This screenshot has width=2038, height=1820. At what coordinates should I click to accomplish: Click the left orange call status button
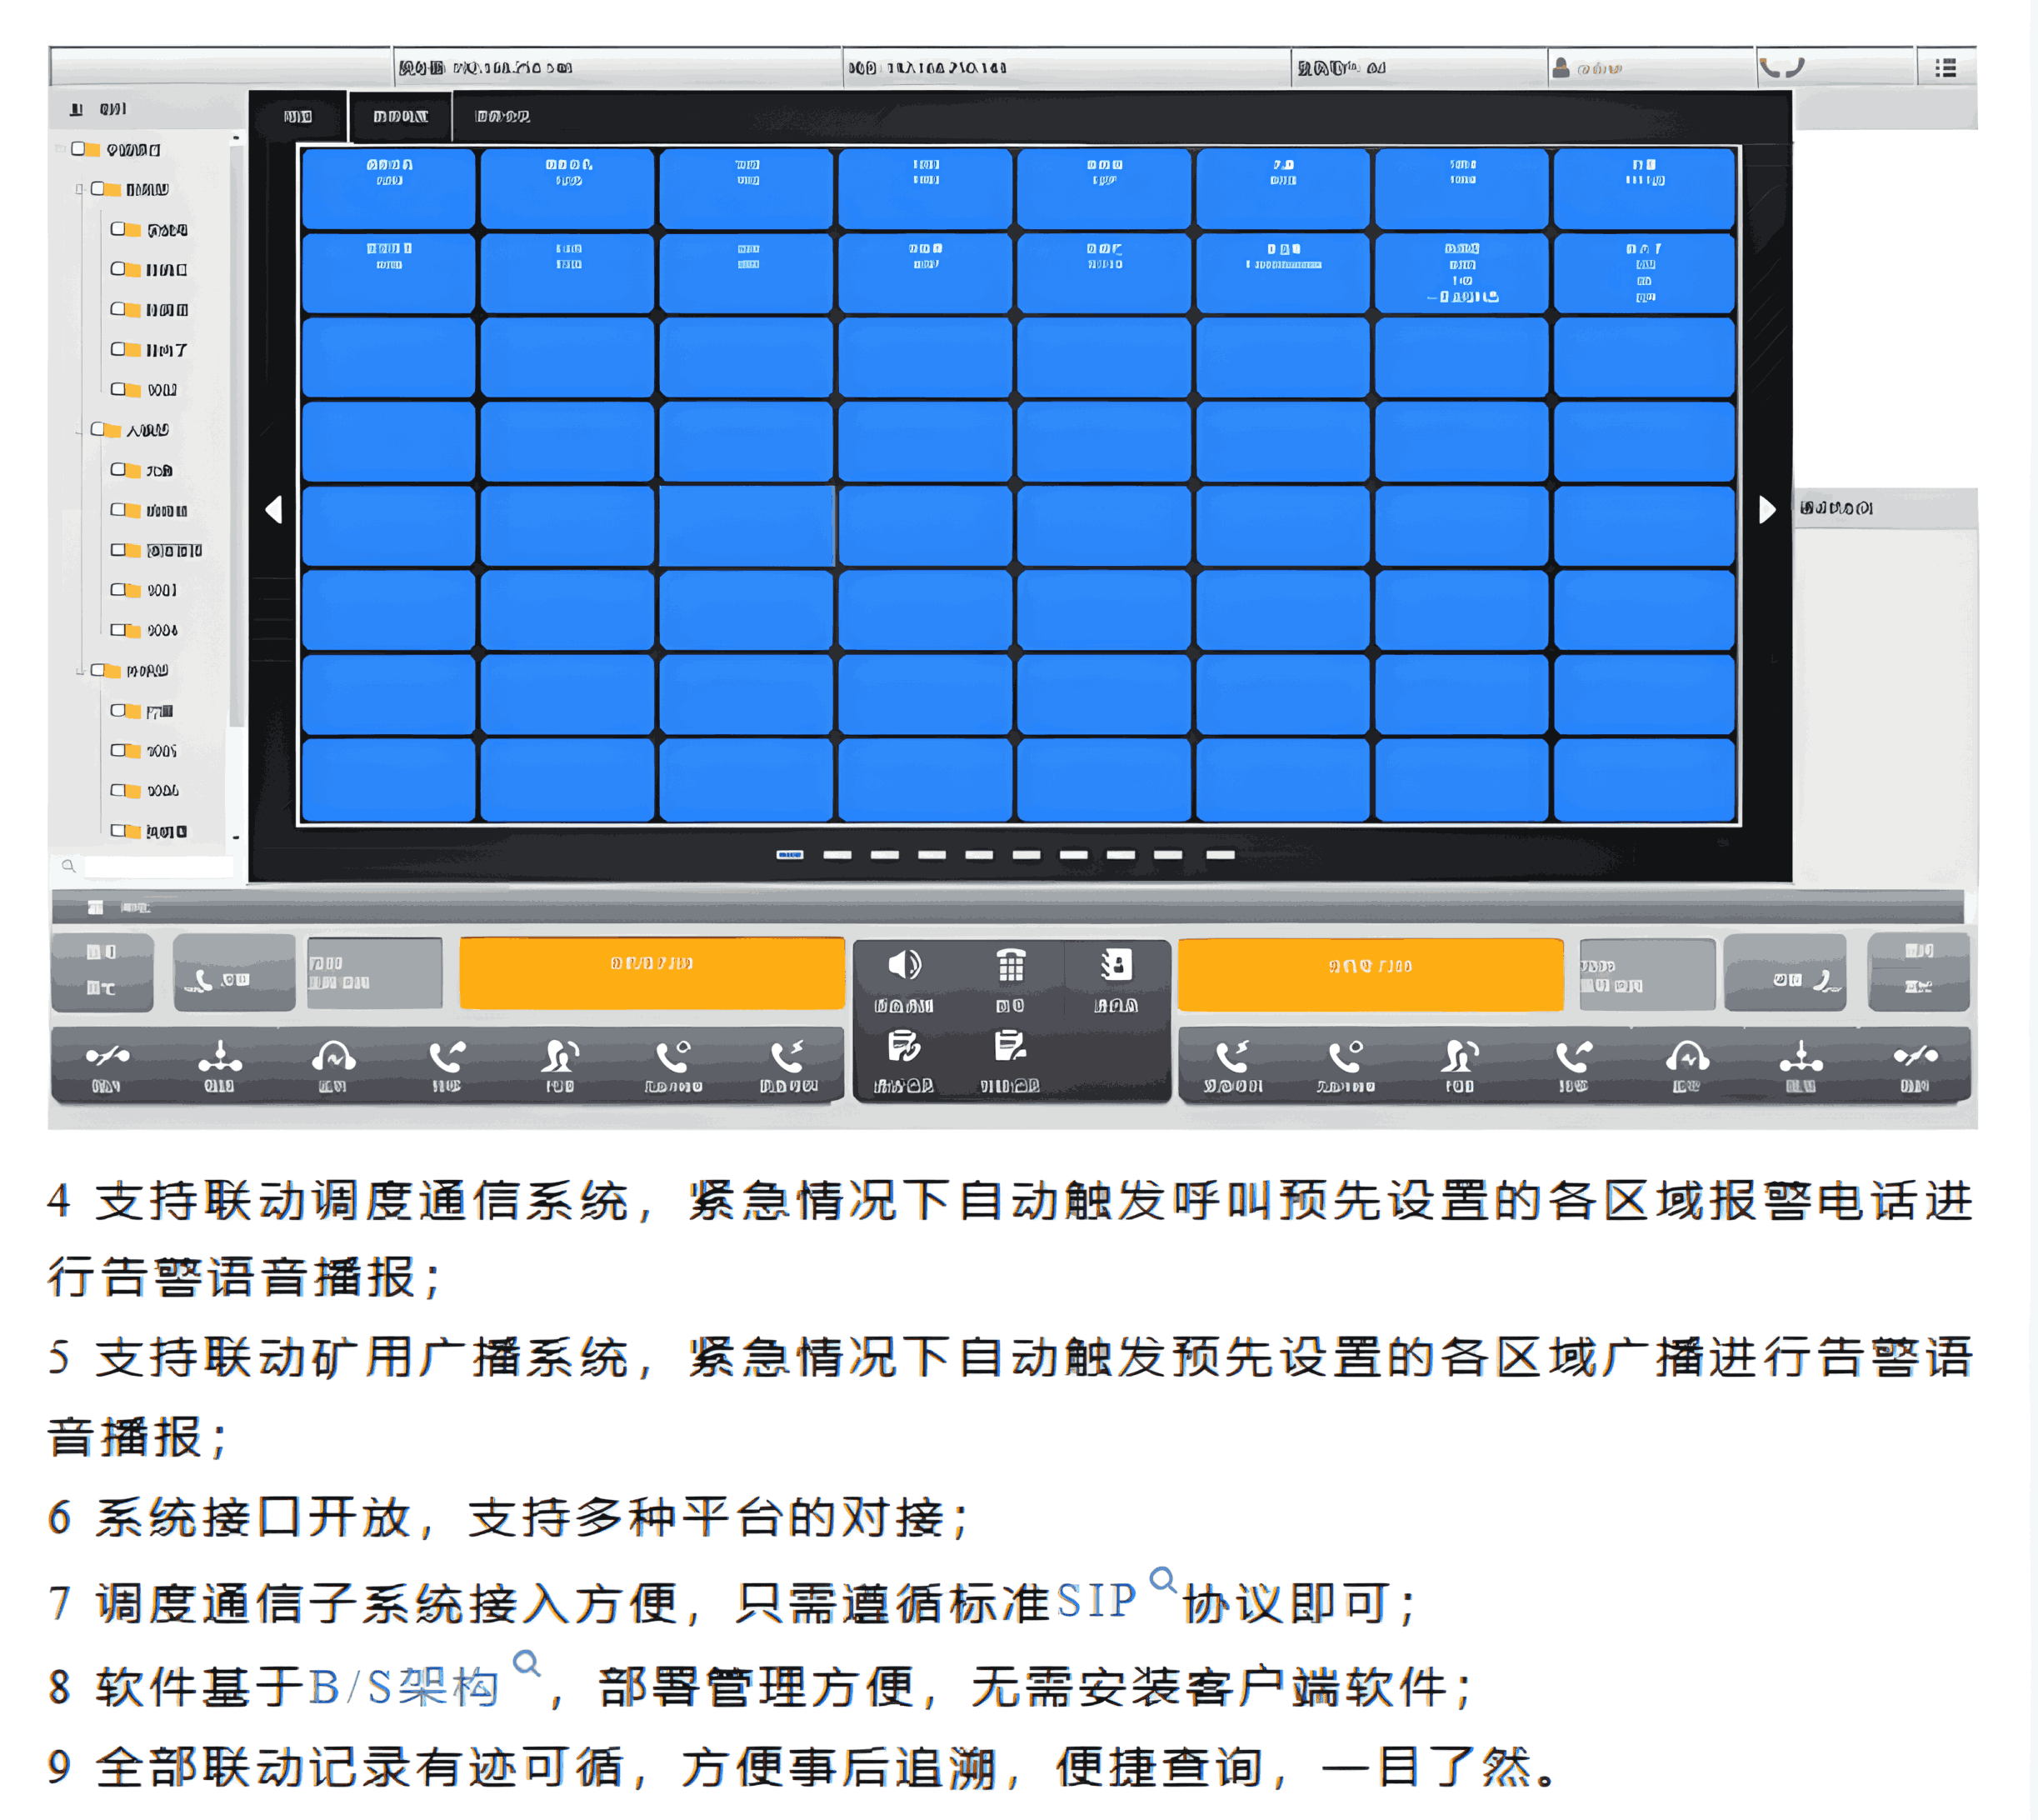pyautogui.click(x=651, y=973)
